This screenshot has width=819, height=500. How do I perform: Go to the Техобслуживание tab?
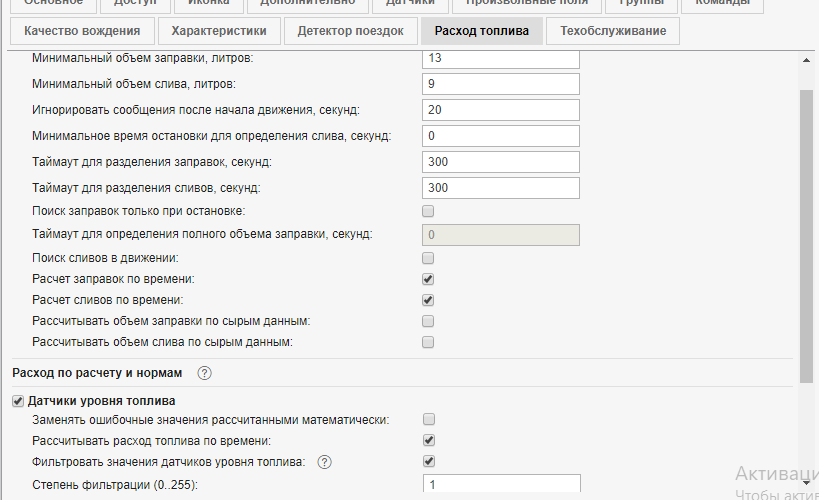tap(613, 31)
